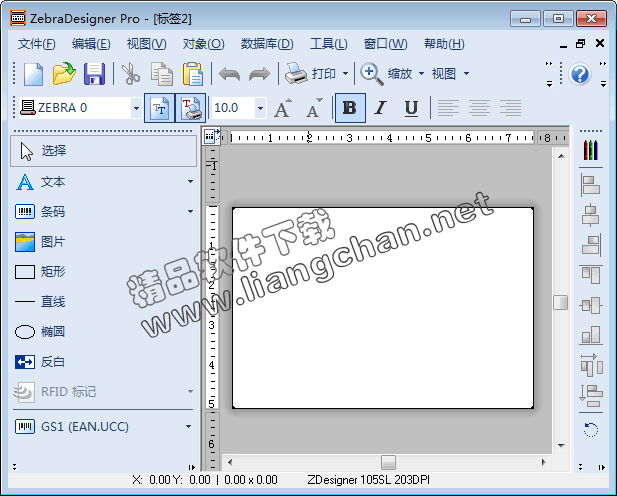617x496 pixels.
Task: Toggle bold formatting
Action: point(350,108)
